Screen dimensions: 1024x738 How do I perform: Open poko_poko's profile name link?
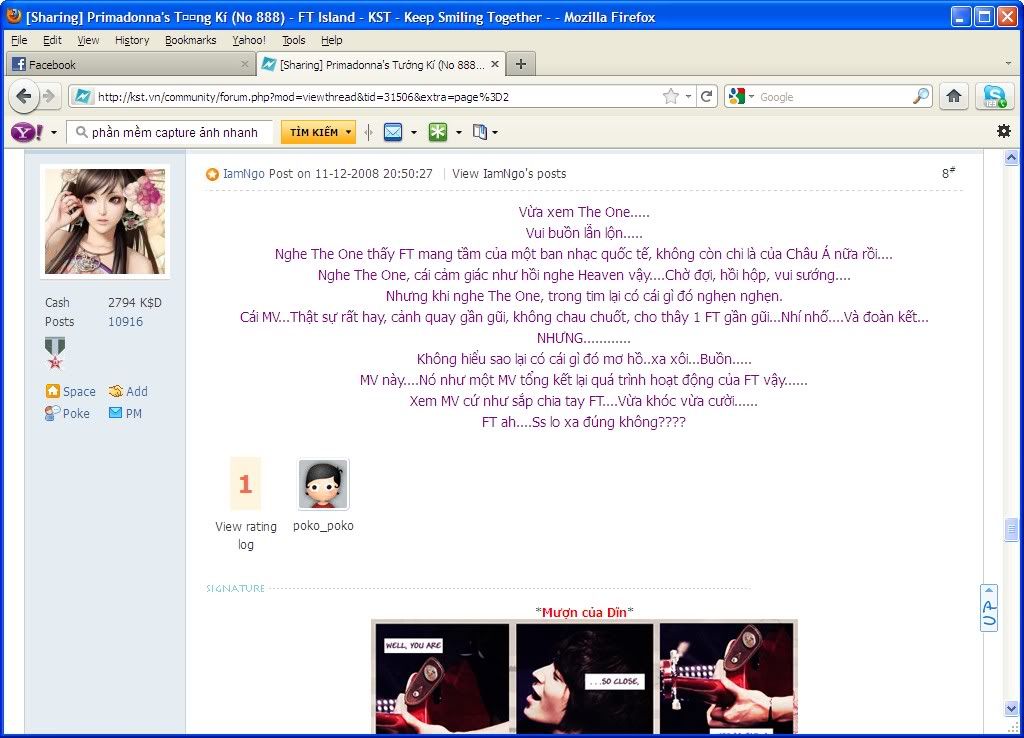coord(323,526)
